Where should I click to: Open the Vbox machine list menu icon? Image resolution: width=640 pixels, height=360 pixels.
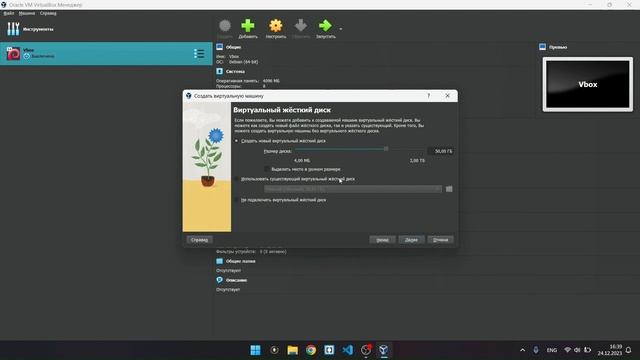click(x=199, y=53)
